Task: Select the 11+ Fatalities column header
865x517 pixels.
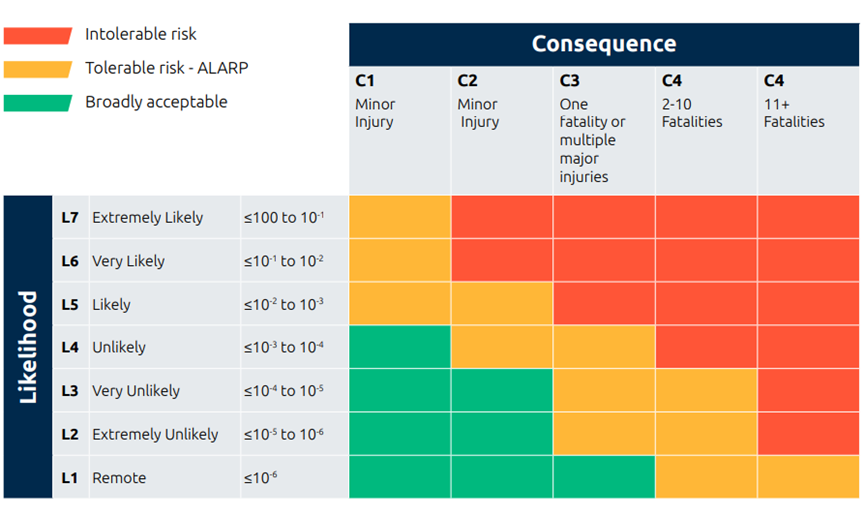Action: click(x=808, y=131)
